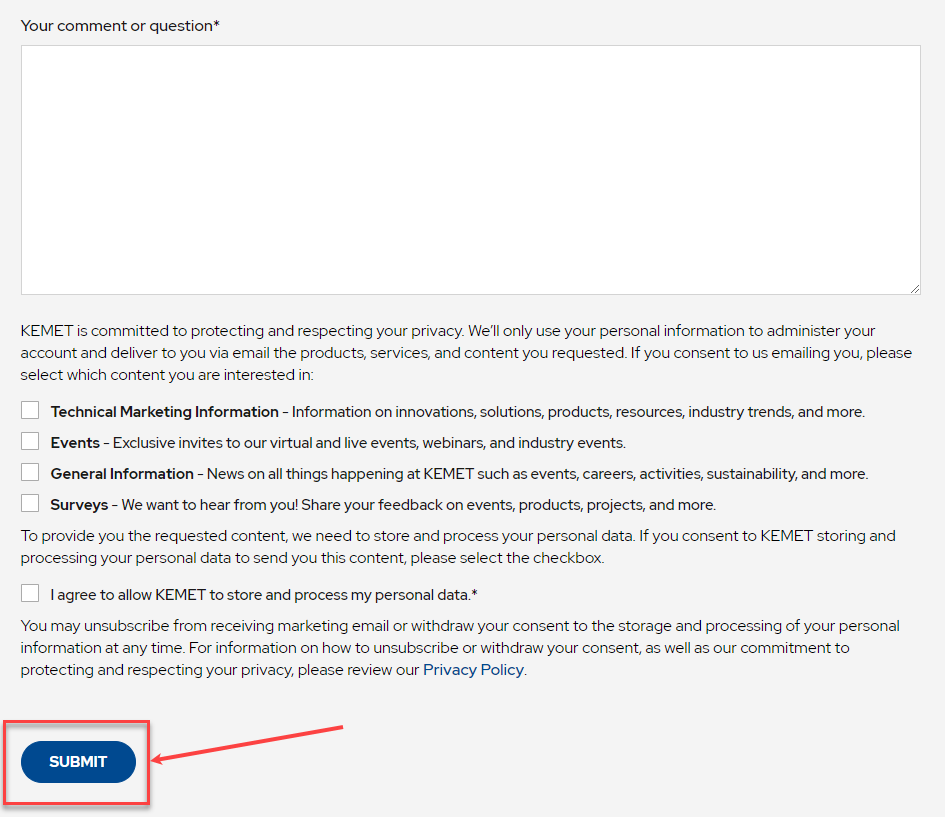Enable the General Information checkbox
This screenshot has height=817, width=945.
(30, 472)
